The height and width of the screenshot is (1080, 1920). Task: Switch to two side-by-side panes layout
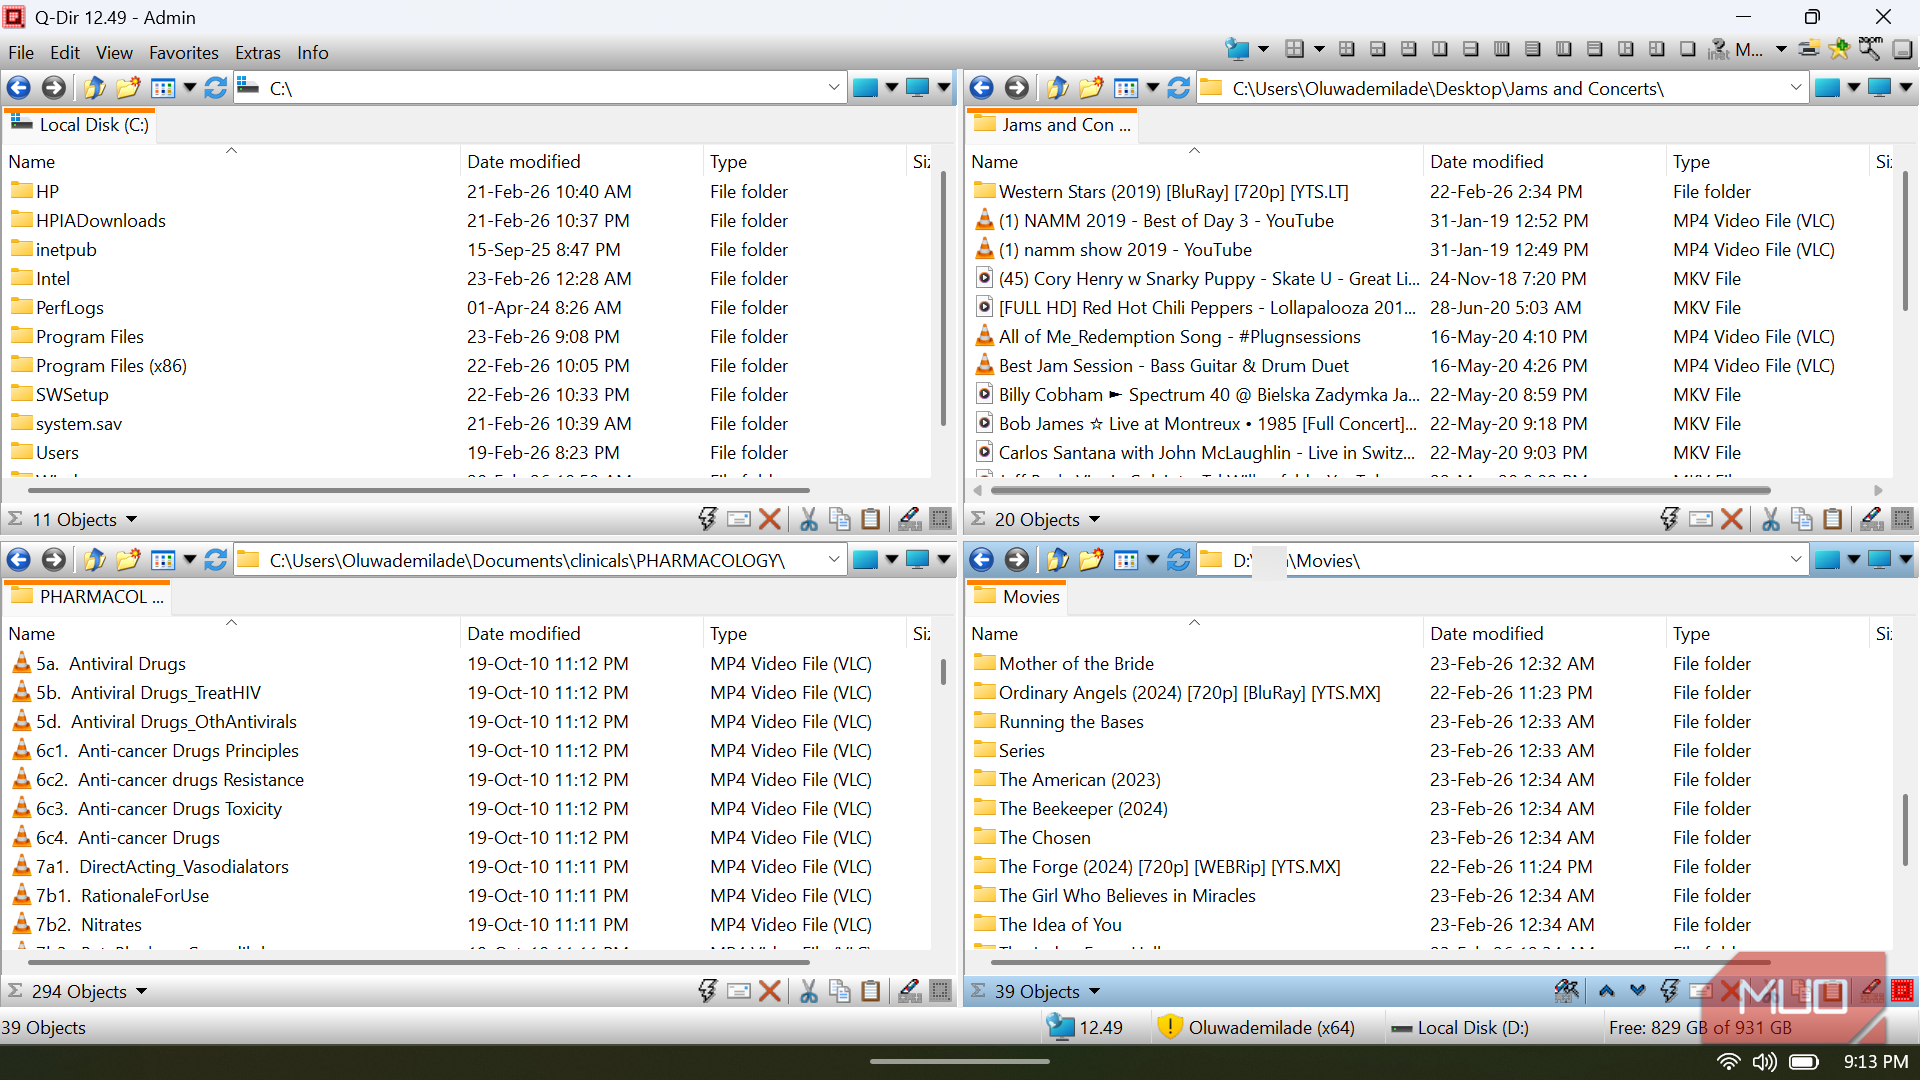tap(1440, 48)
